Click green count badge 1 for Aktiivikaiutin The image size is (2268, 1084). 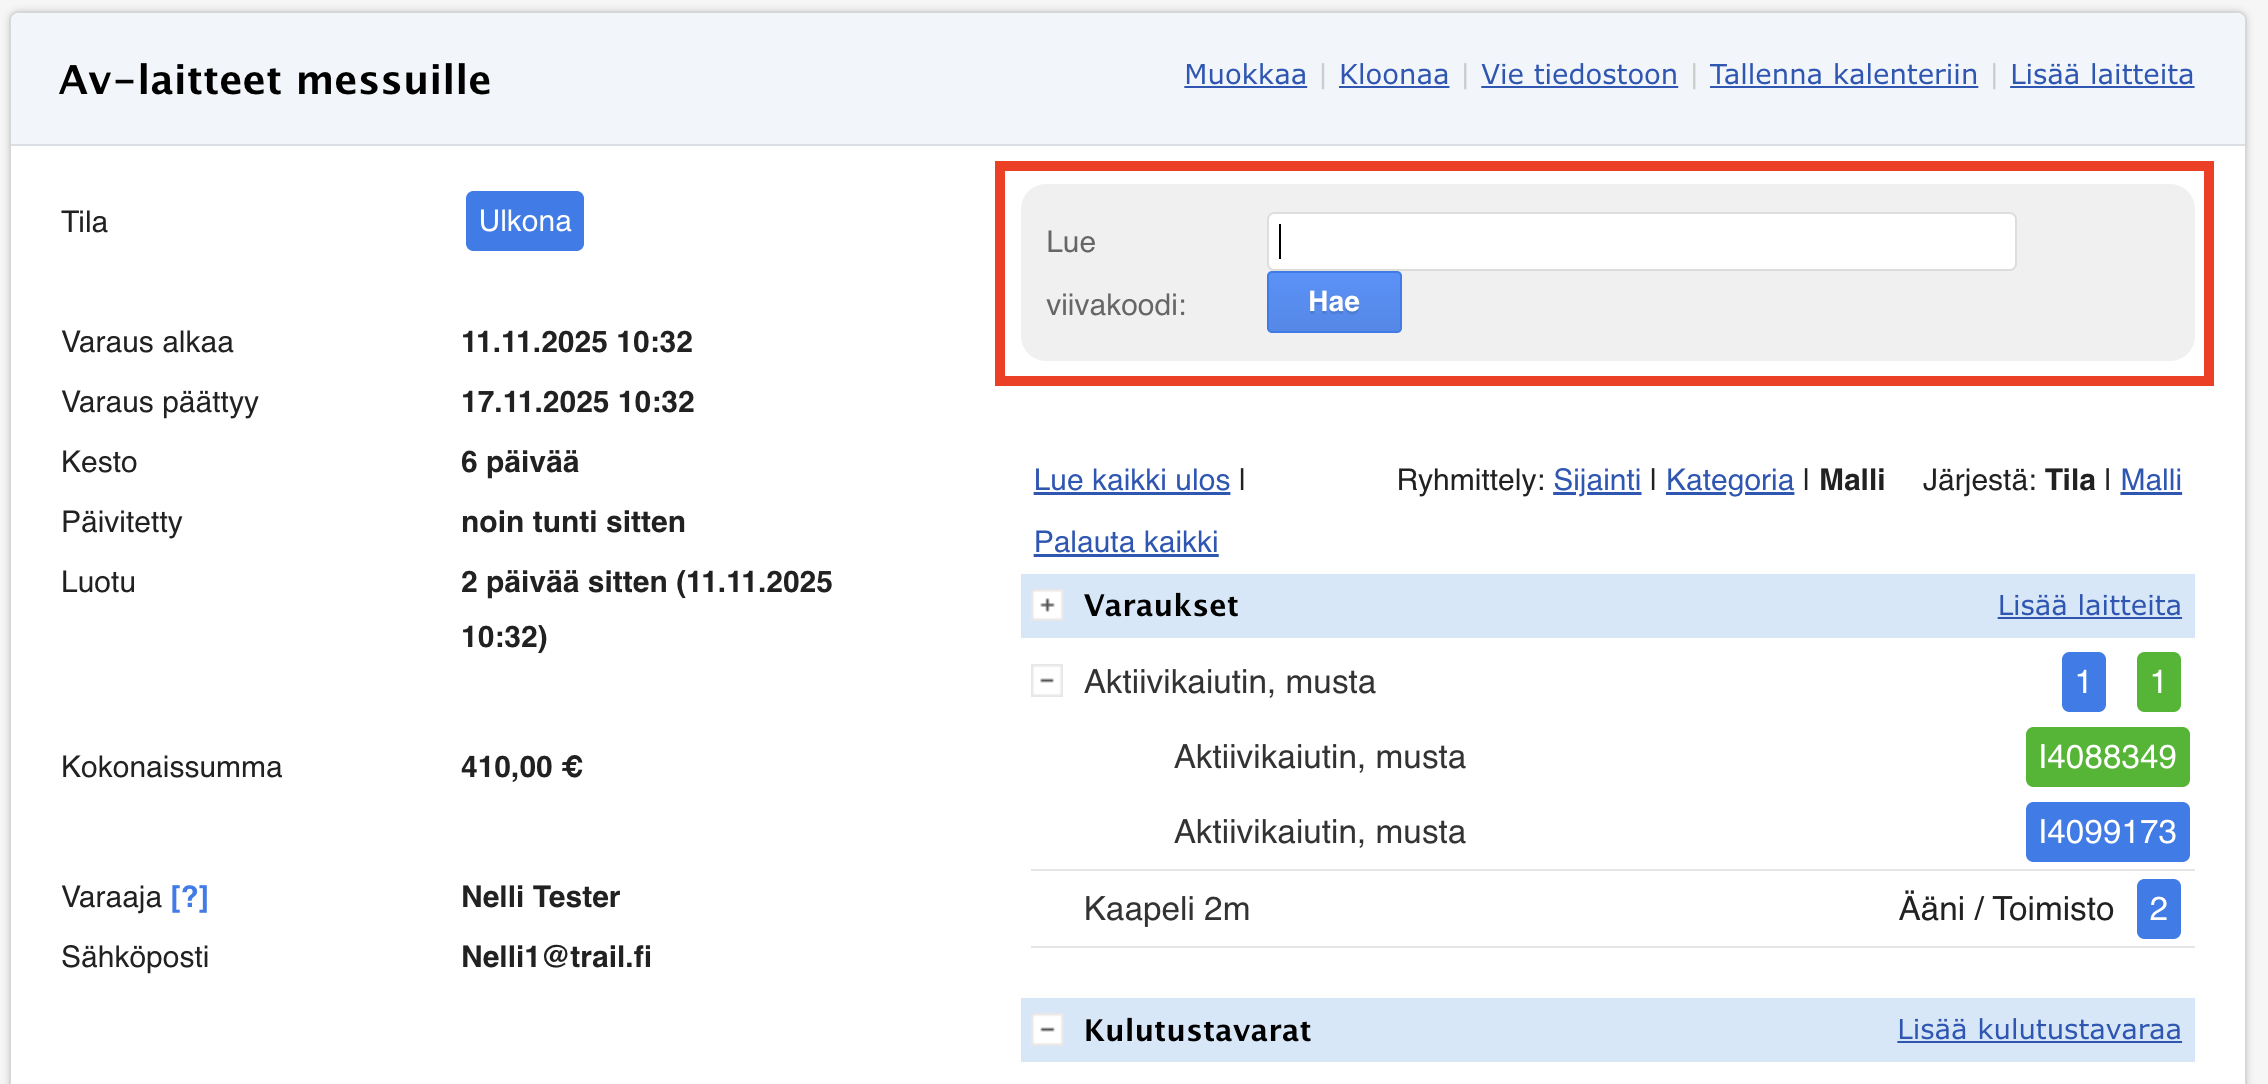[x=2158, y=682]
